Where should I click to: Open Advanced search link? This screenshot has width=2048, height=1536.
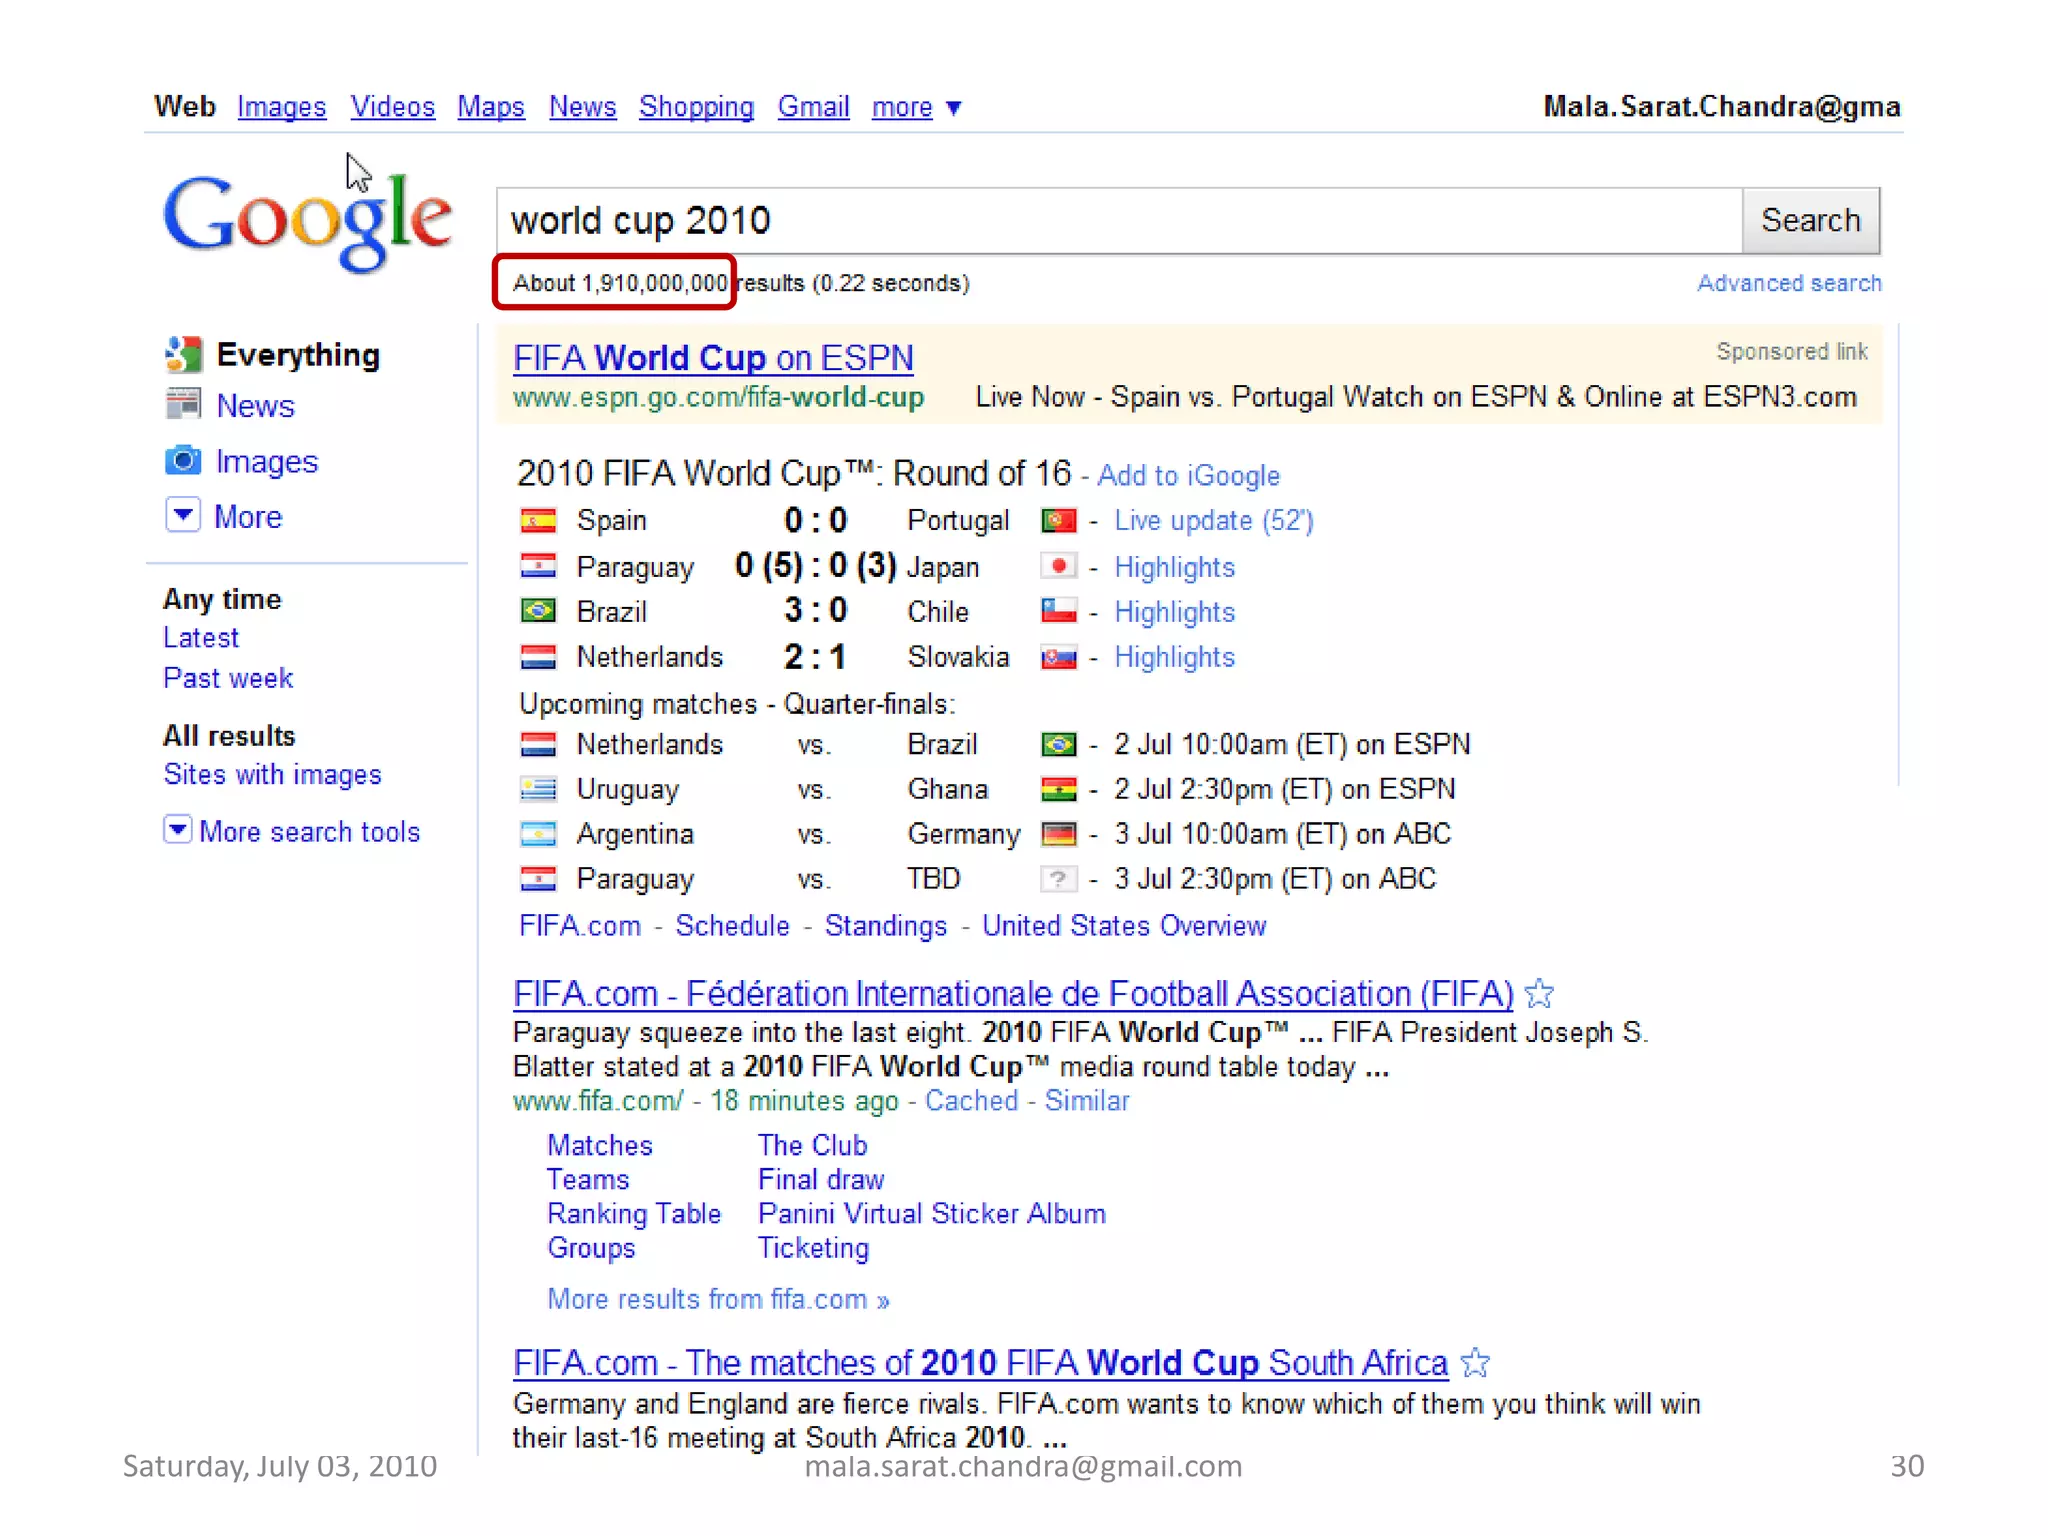pyautogui.click(x=1789, y=283)
